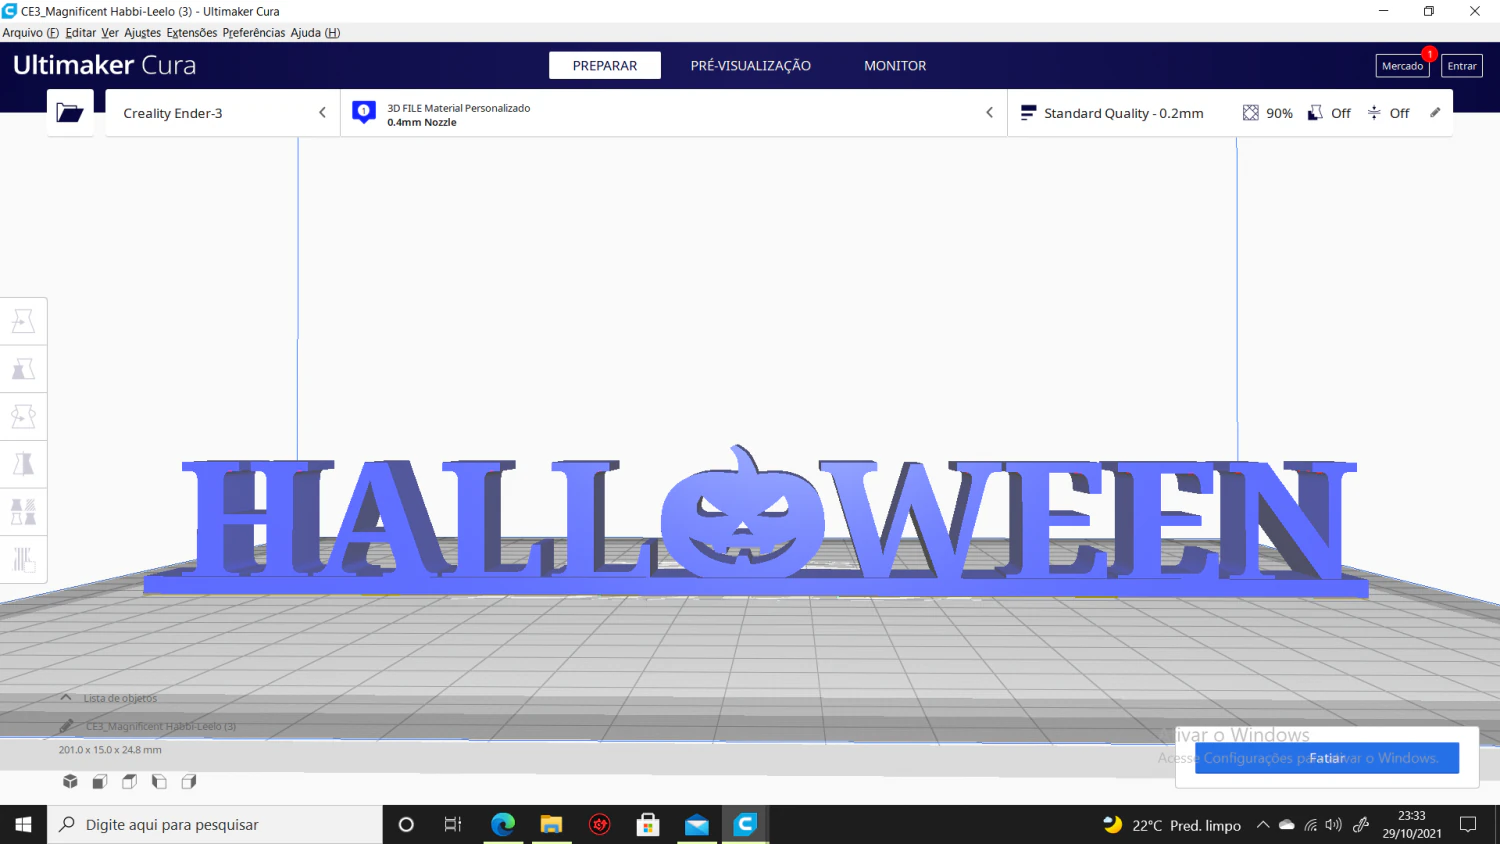The width and height of the screenshot is (1500, 844).
Task: Select the Scale tool in left toolbar
Action: [x=23, y=369]
